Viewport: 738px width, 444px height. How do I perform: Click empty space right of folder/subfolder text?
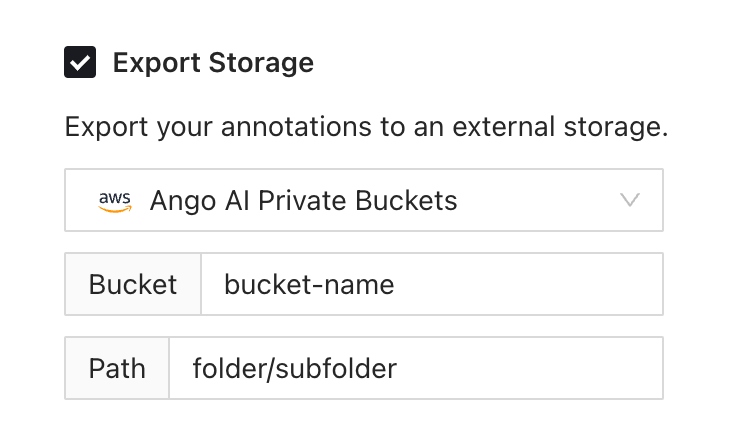(530, 368)
